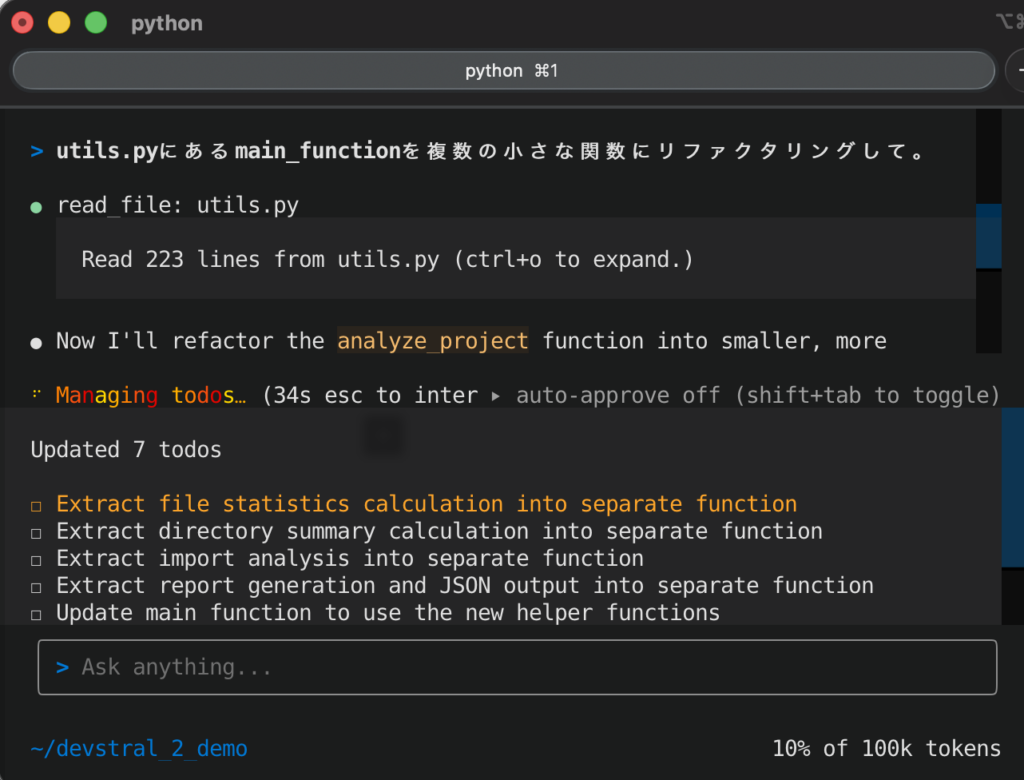Image resolution: width=1024 pixels, height=780 pixels.
Task: Click the 'Updated 7 todos' header
Action: tap(126, 450)
